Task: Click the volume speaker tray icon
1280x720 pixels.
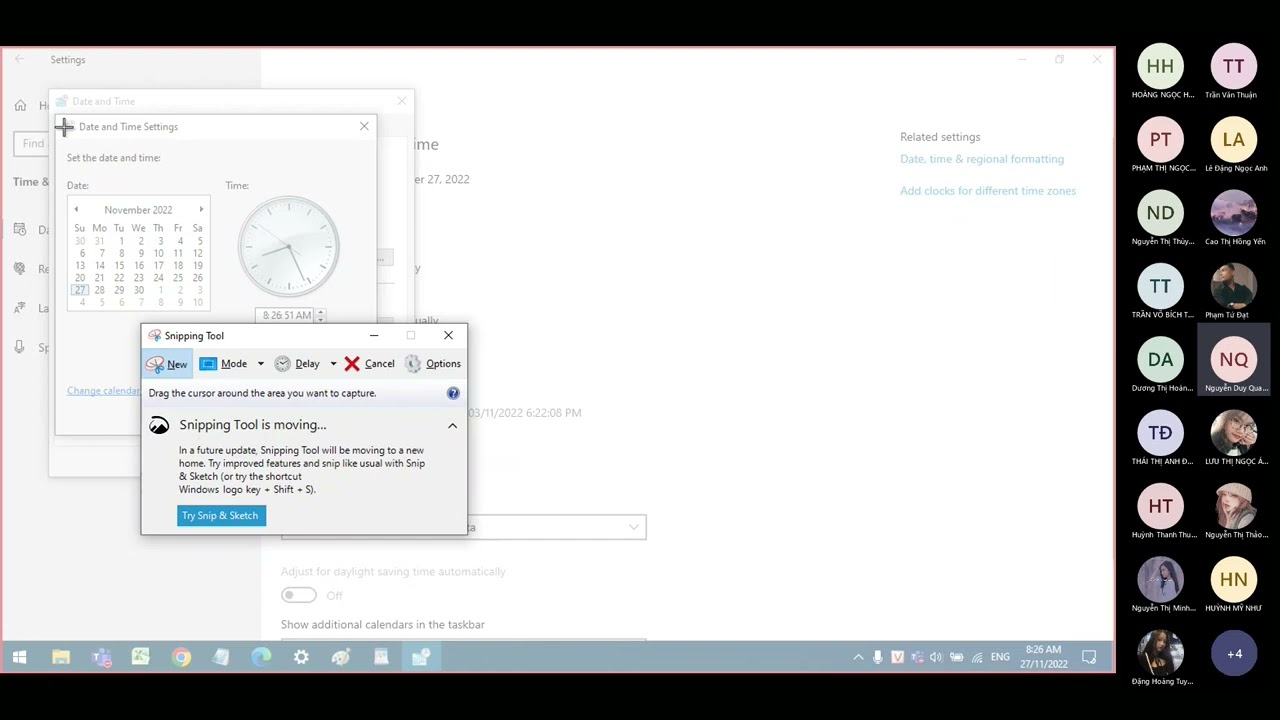Action: (x=936, y=657)
